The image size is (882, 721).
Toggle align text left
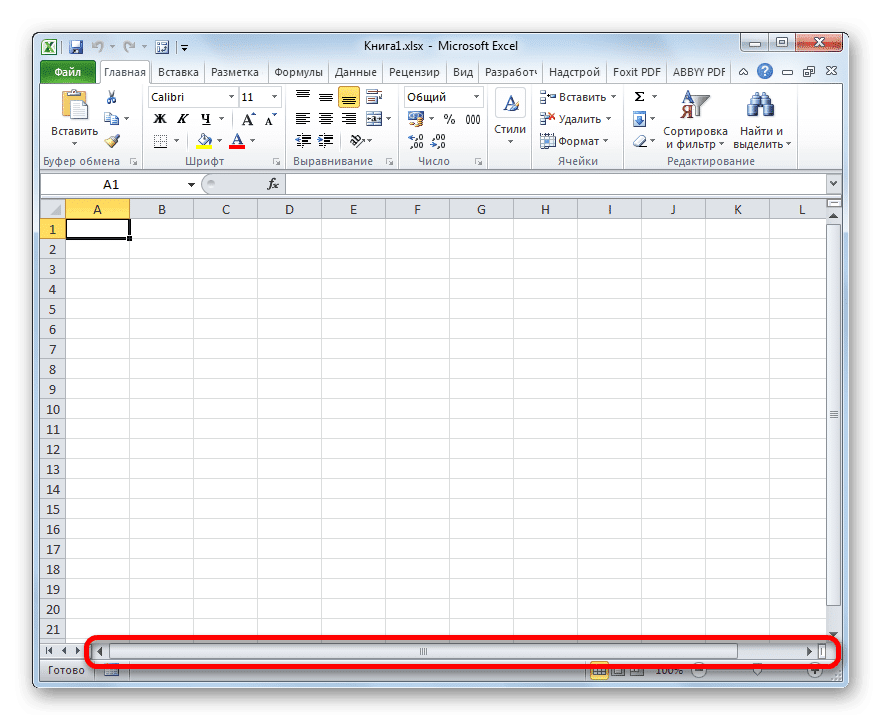pyautogui.click(x=303, y=119)
